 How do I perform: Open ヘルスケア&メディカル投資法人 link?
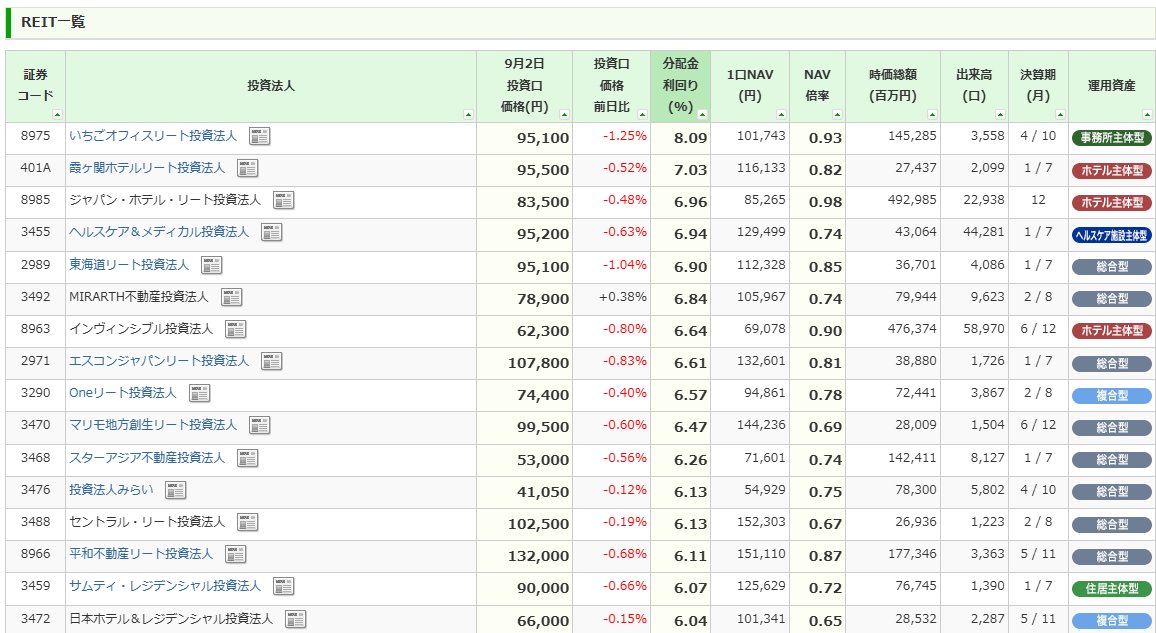159,232
